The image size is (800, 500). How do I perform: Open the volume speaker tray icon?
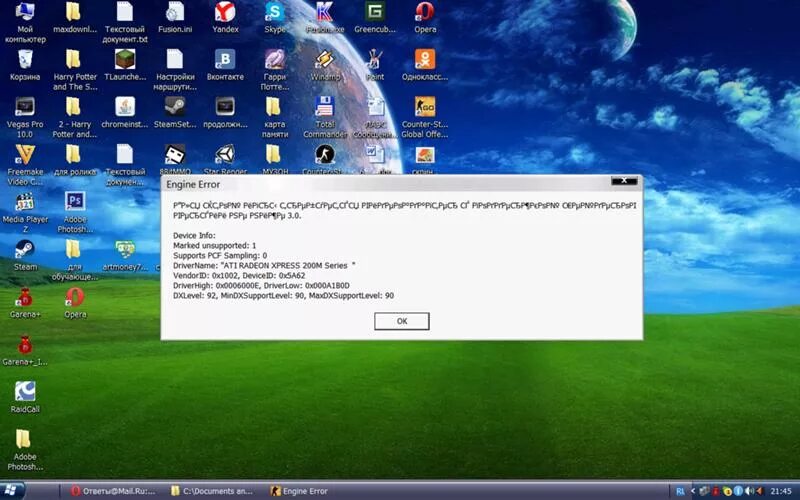tap(750, 491)
